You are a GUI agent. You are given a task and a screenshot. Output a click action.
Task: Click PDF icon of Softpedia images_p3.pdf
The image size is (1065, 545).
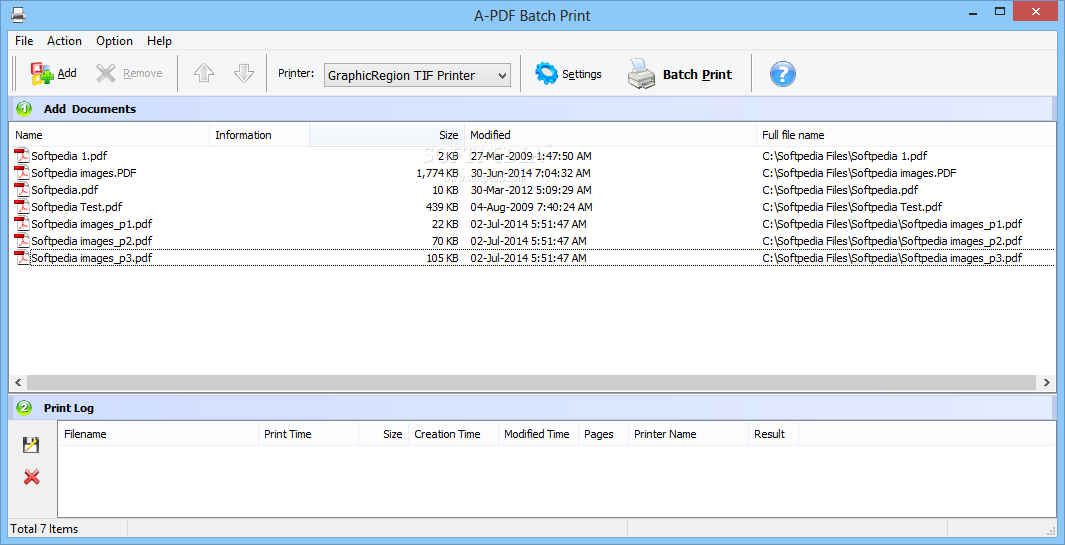[22, 258]
